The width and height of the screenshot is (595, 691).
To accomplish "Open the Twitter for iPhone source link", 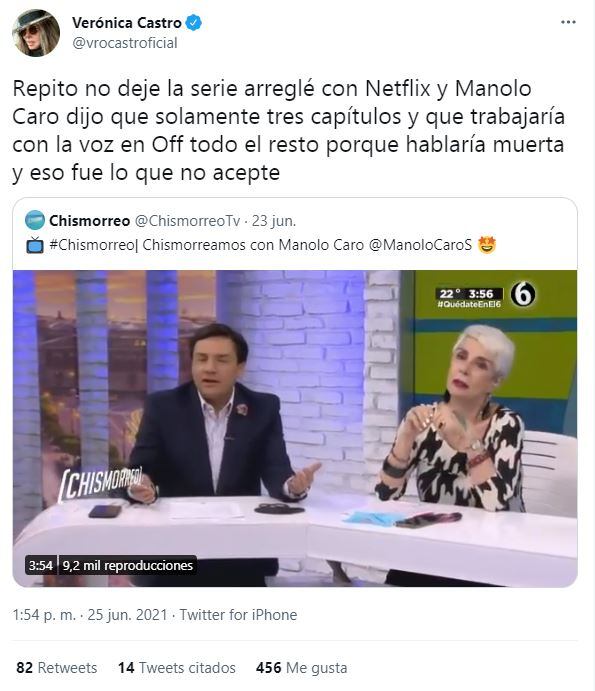I will (x=238, y=615).
